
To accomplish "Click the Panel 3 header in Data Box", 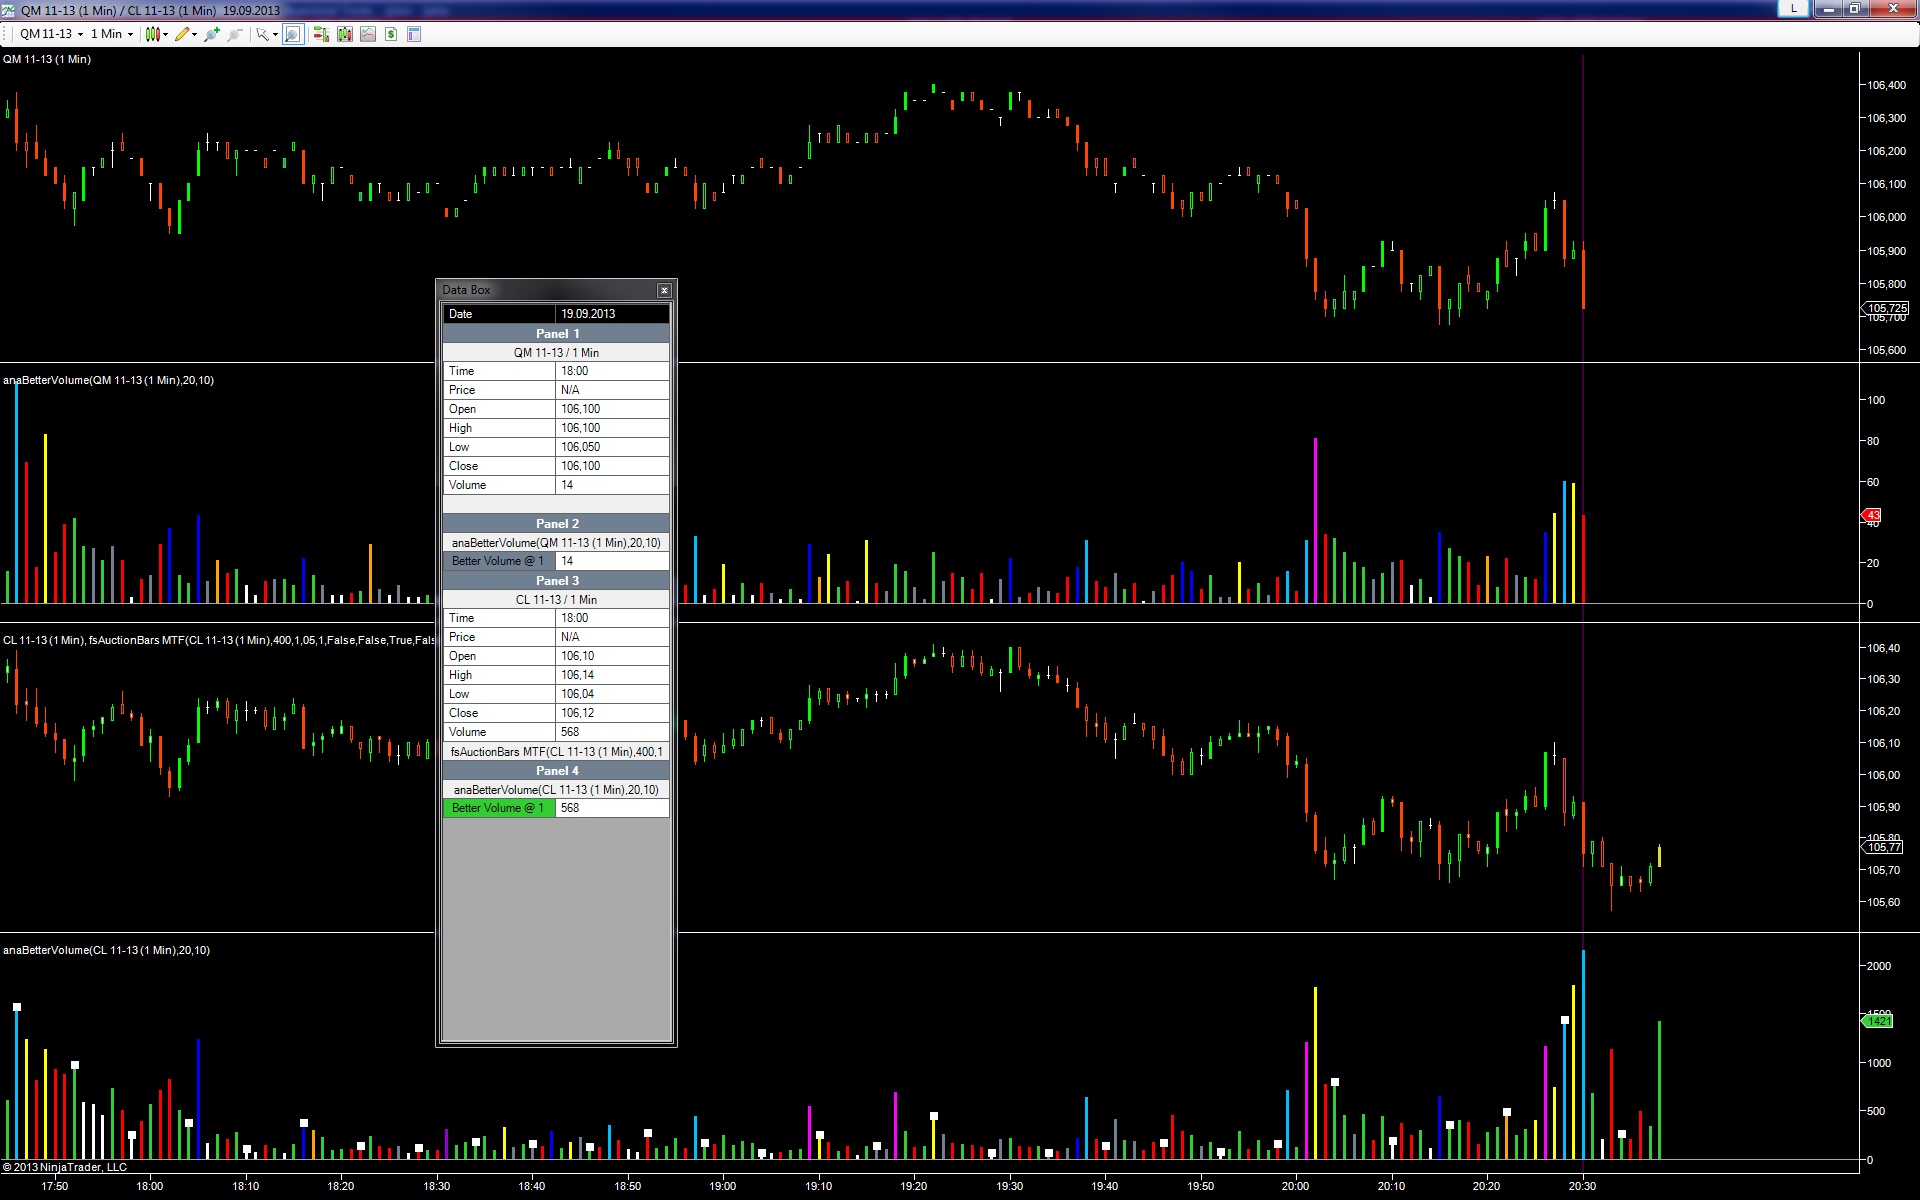I will 557,581.
